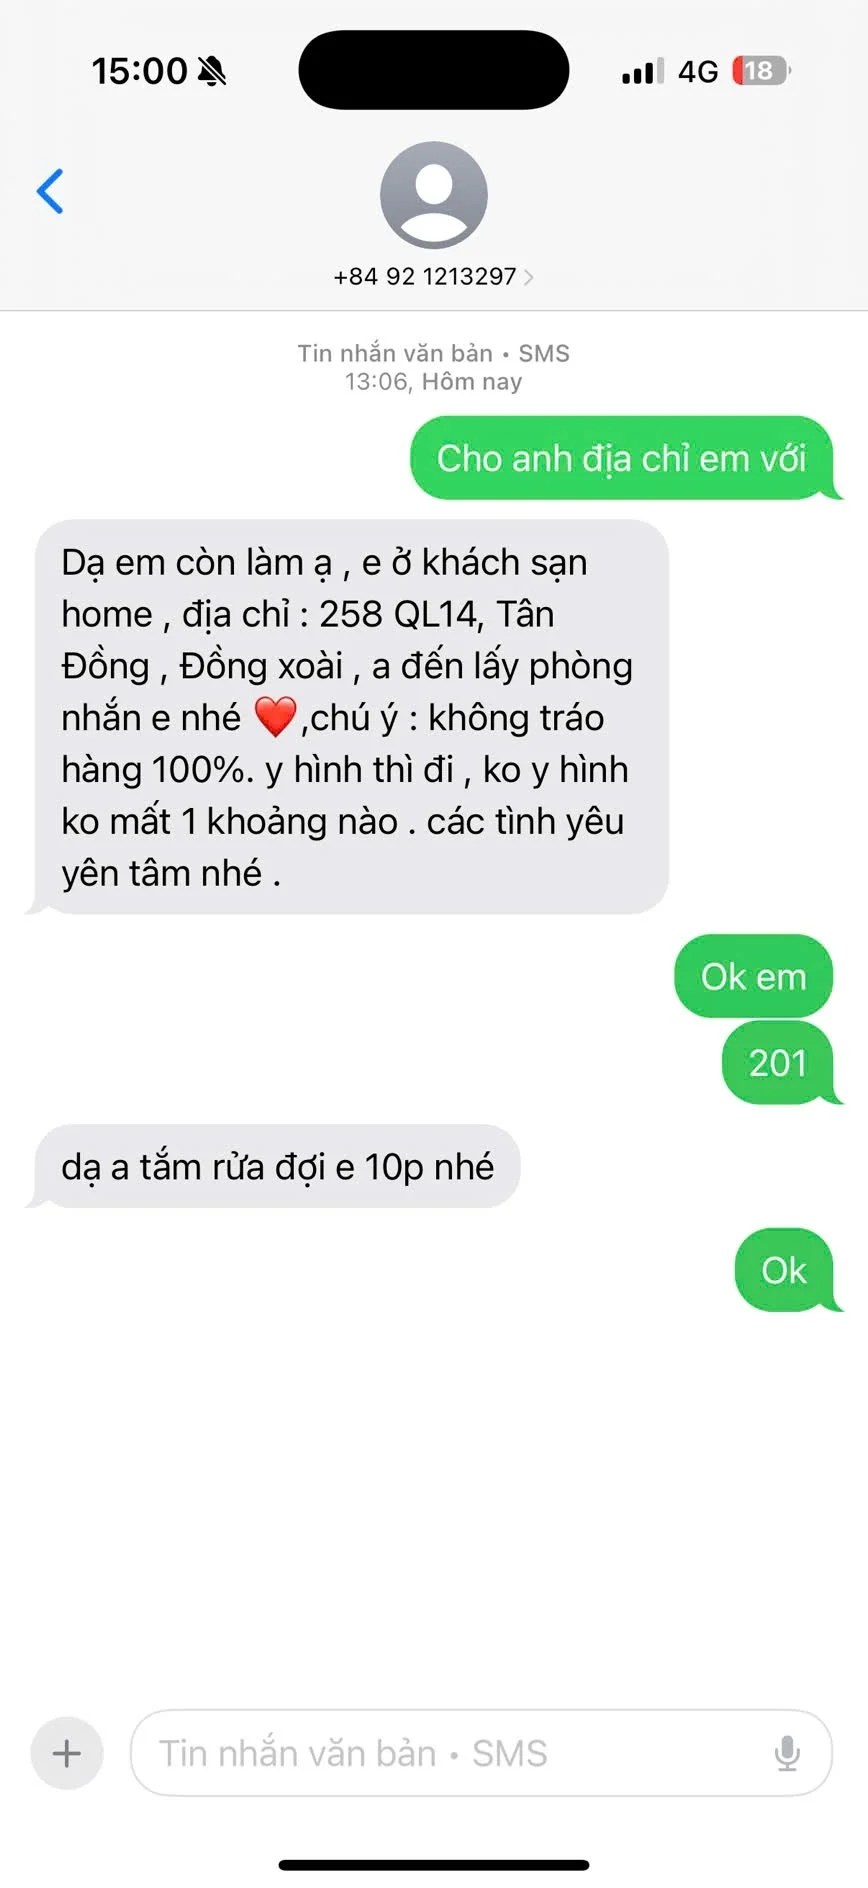
Task: Select the '201' sent message bubble
Action: click(x=778, y=1063)
